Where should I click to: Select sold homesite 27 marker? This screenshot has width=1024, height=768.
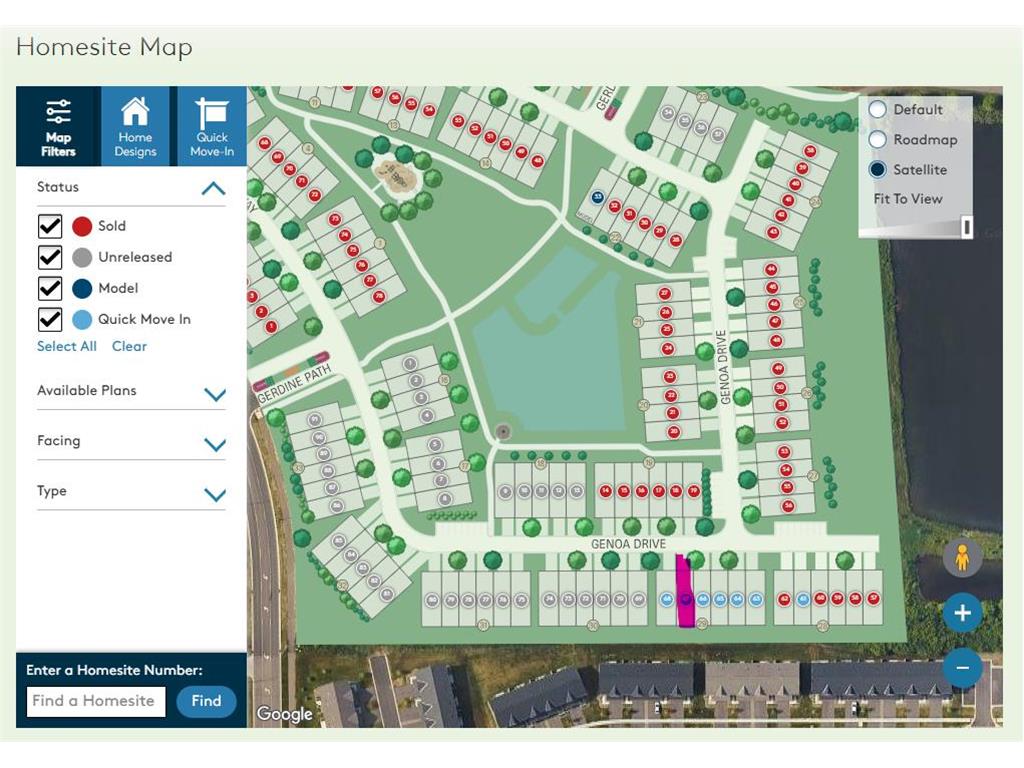coord(665,294)
